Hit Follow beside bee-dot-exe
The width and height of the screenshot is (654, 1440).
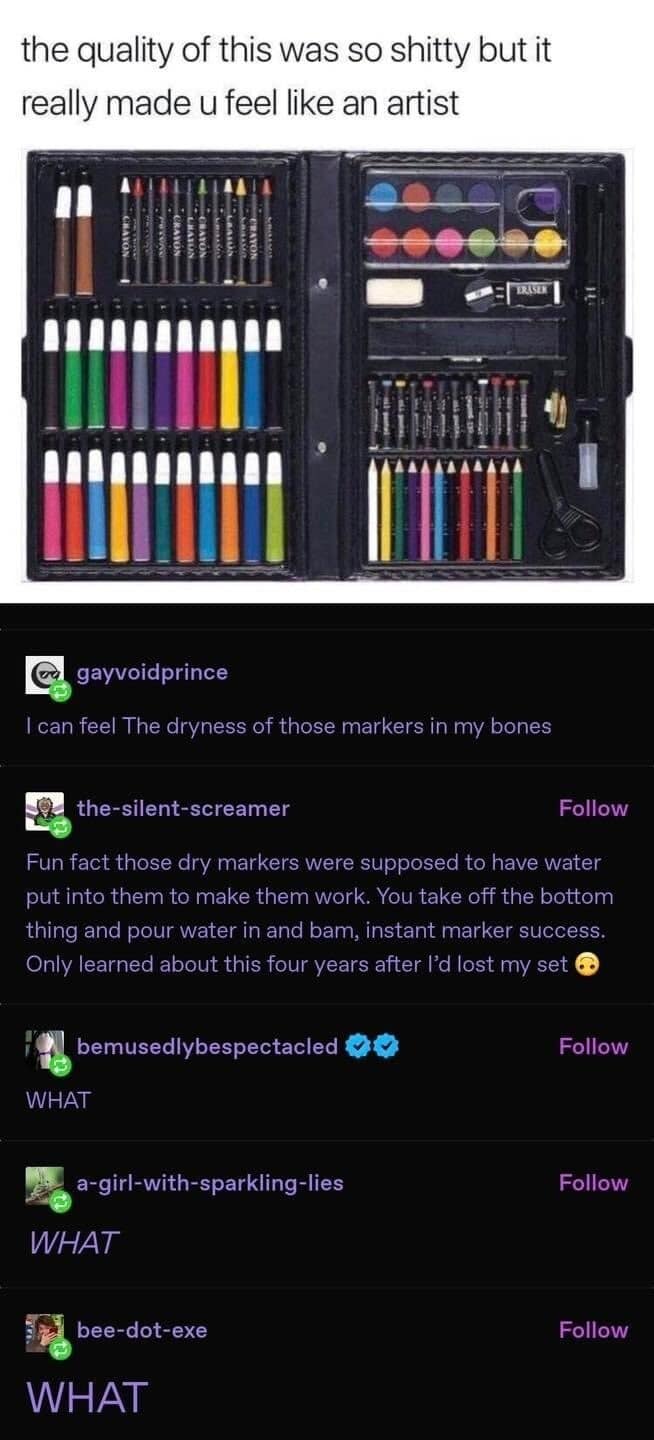point(593,1330)
